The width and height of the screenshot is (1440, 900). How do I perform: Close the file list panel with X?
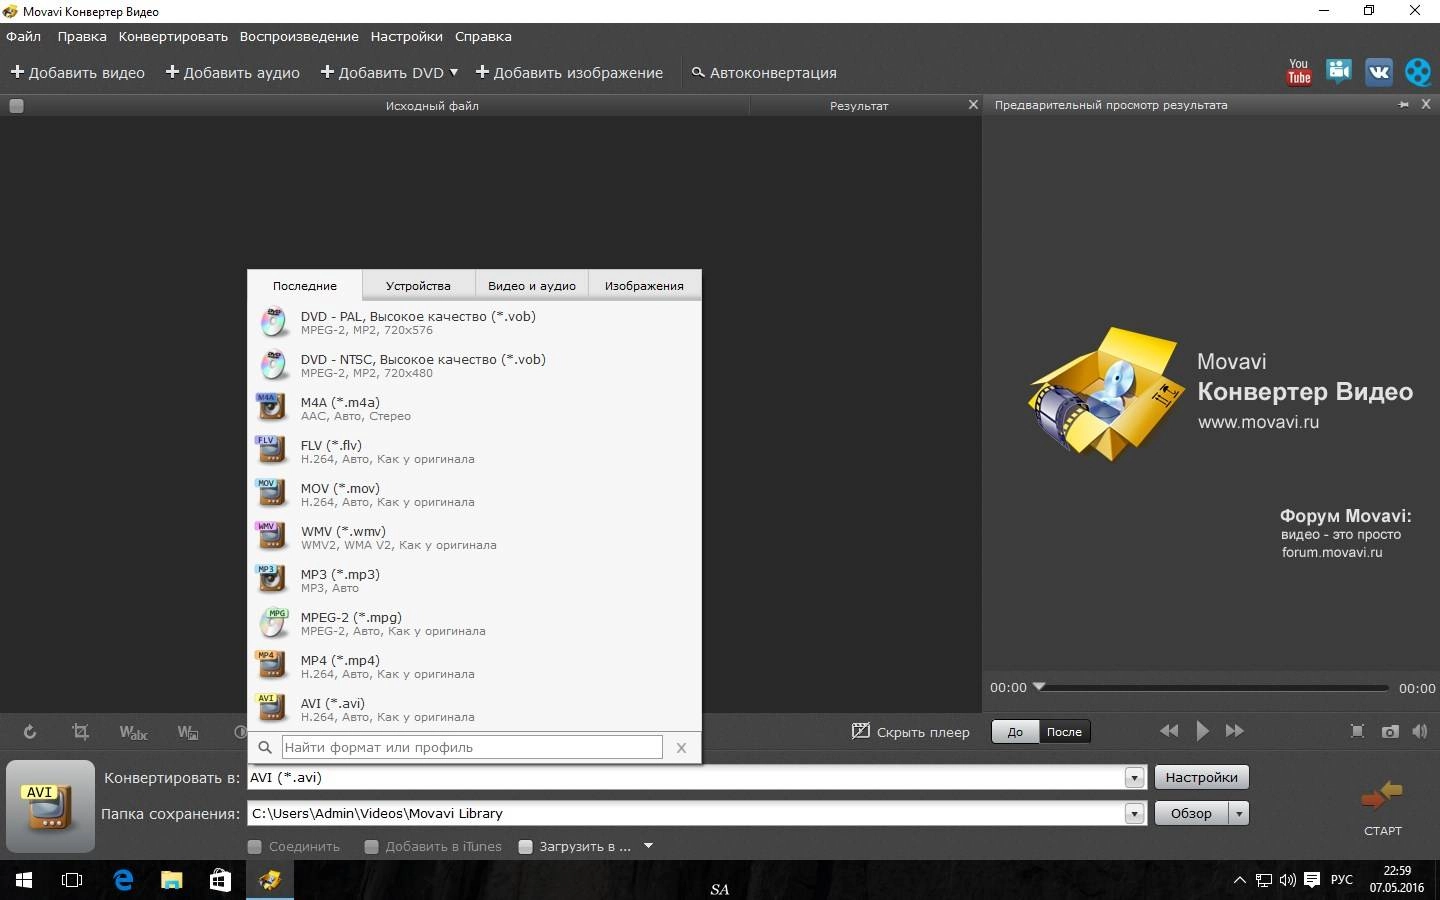[x=973, y=104]
